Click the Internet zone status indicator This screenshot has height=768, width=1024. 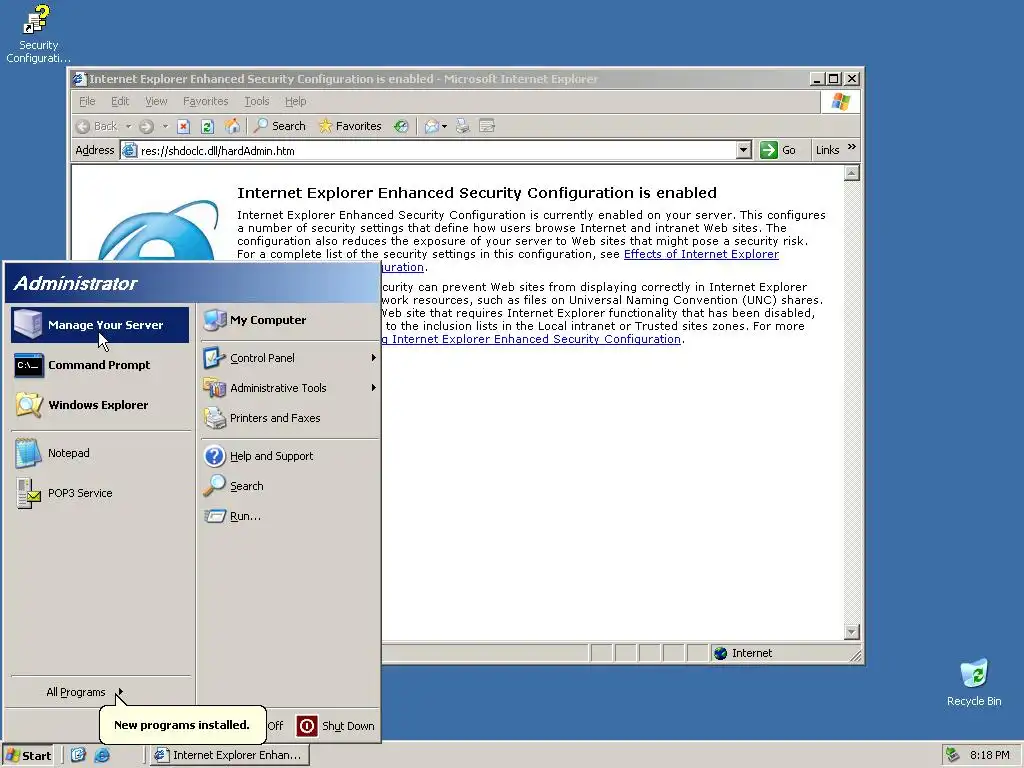tap(743, 653)
